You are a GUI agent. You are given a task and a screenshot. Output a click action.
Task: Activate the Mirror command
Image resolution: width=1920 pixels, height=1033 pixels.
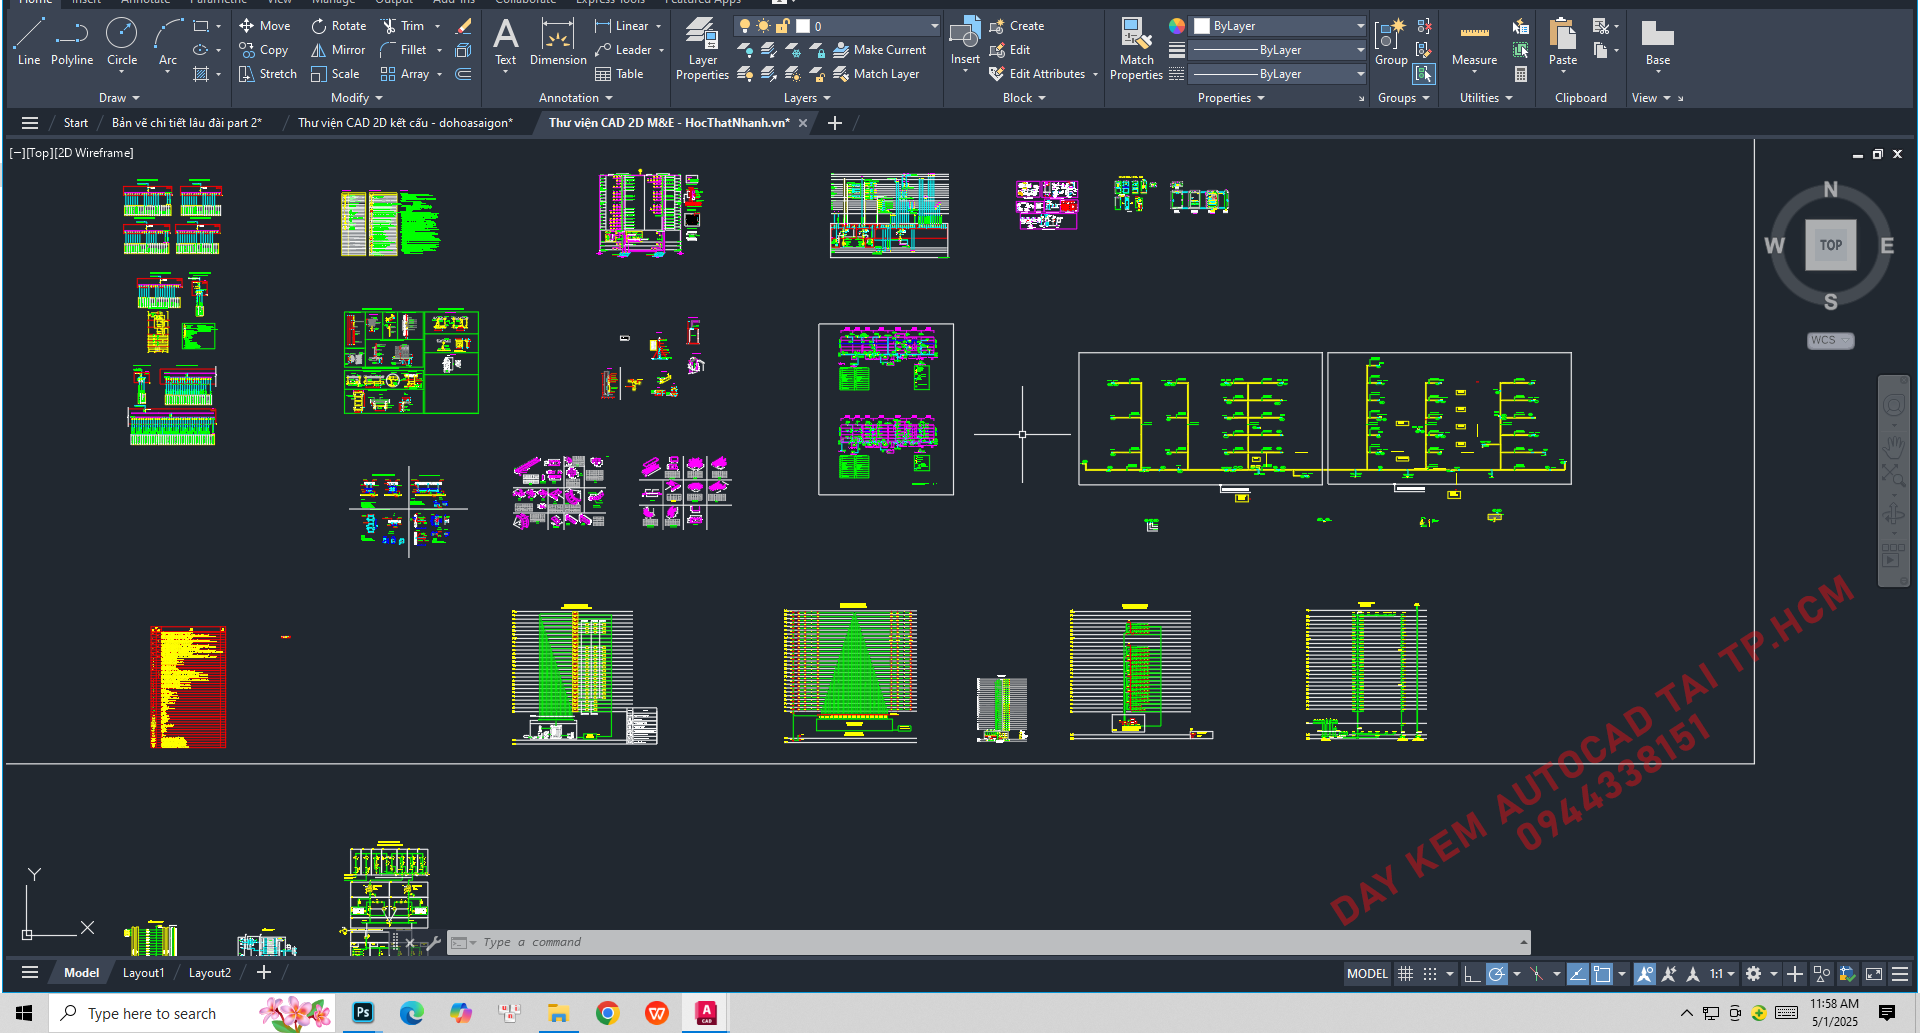point(338,50)
